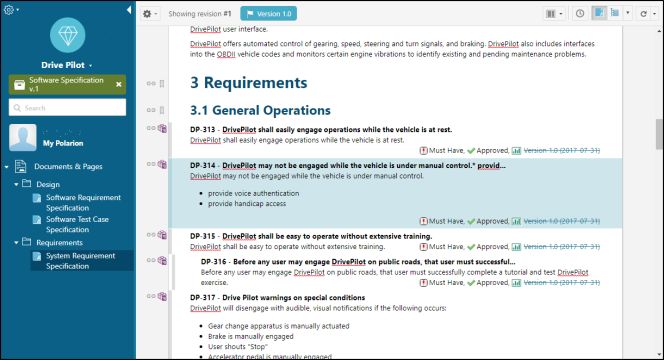This screenshot has width=664, height=360.
Task: Open the document history clock icon
Action: [x=580, y=14]
